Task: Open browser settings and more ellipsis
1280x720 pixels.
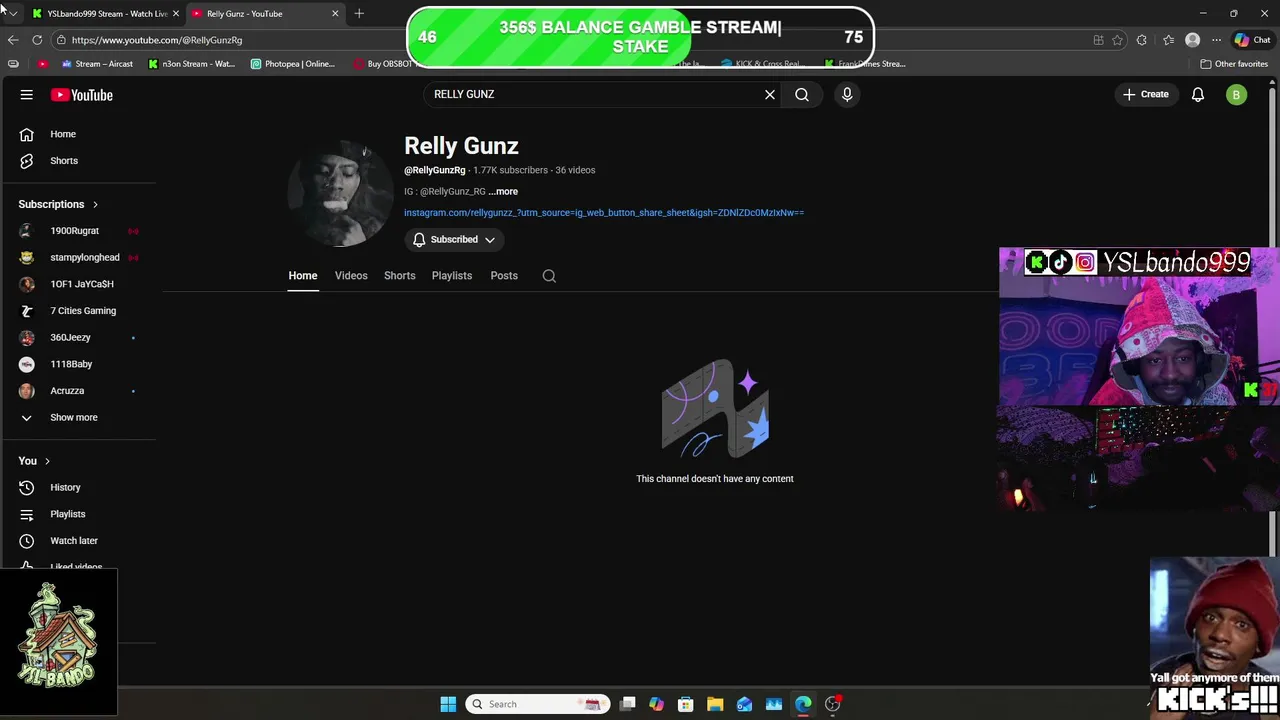Action: pos(1216,40)
